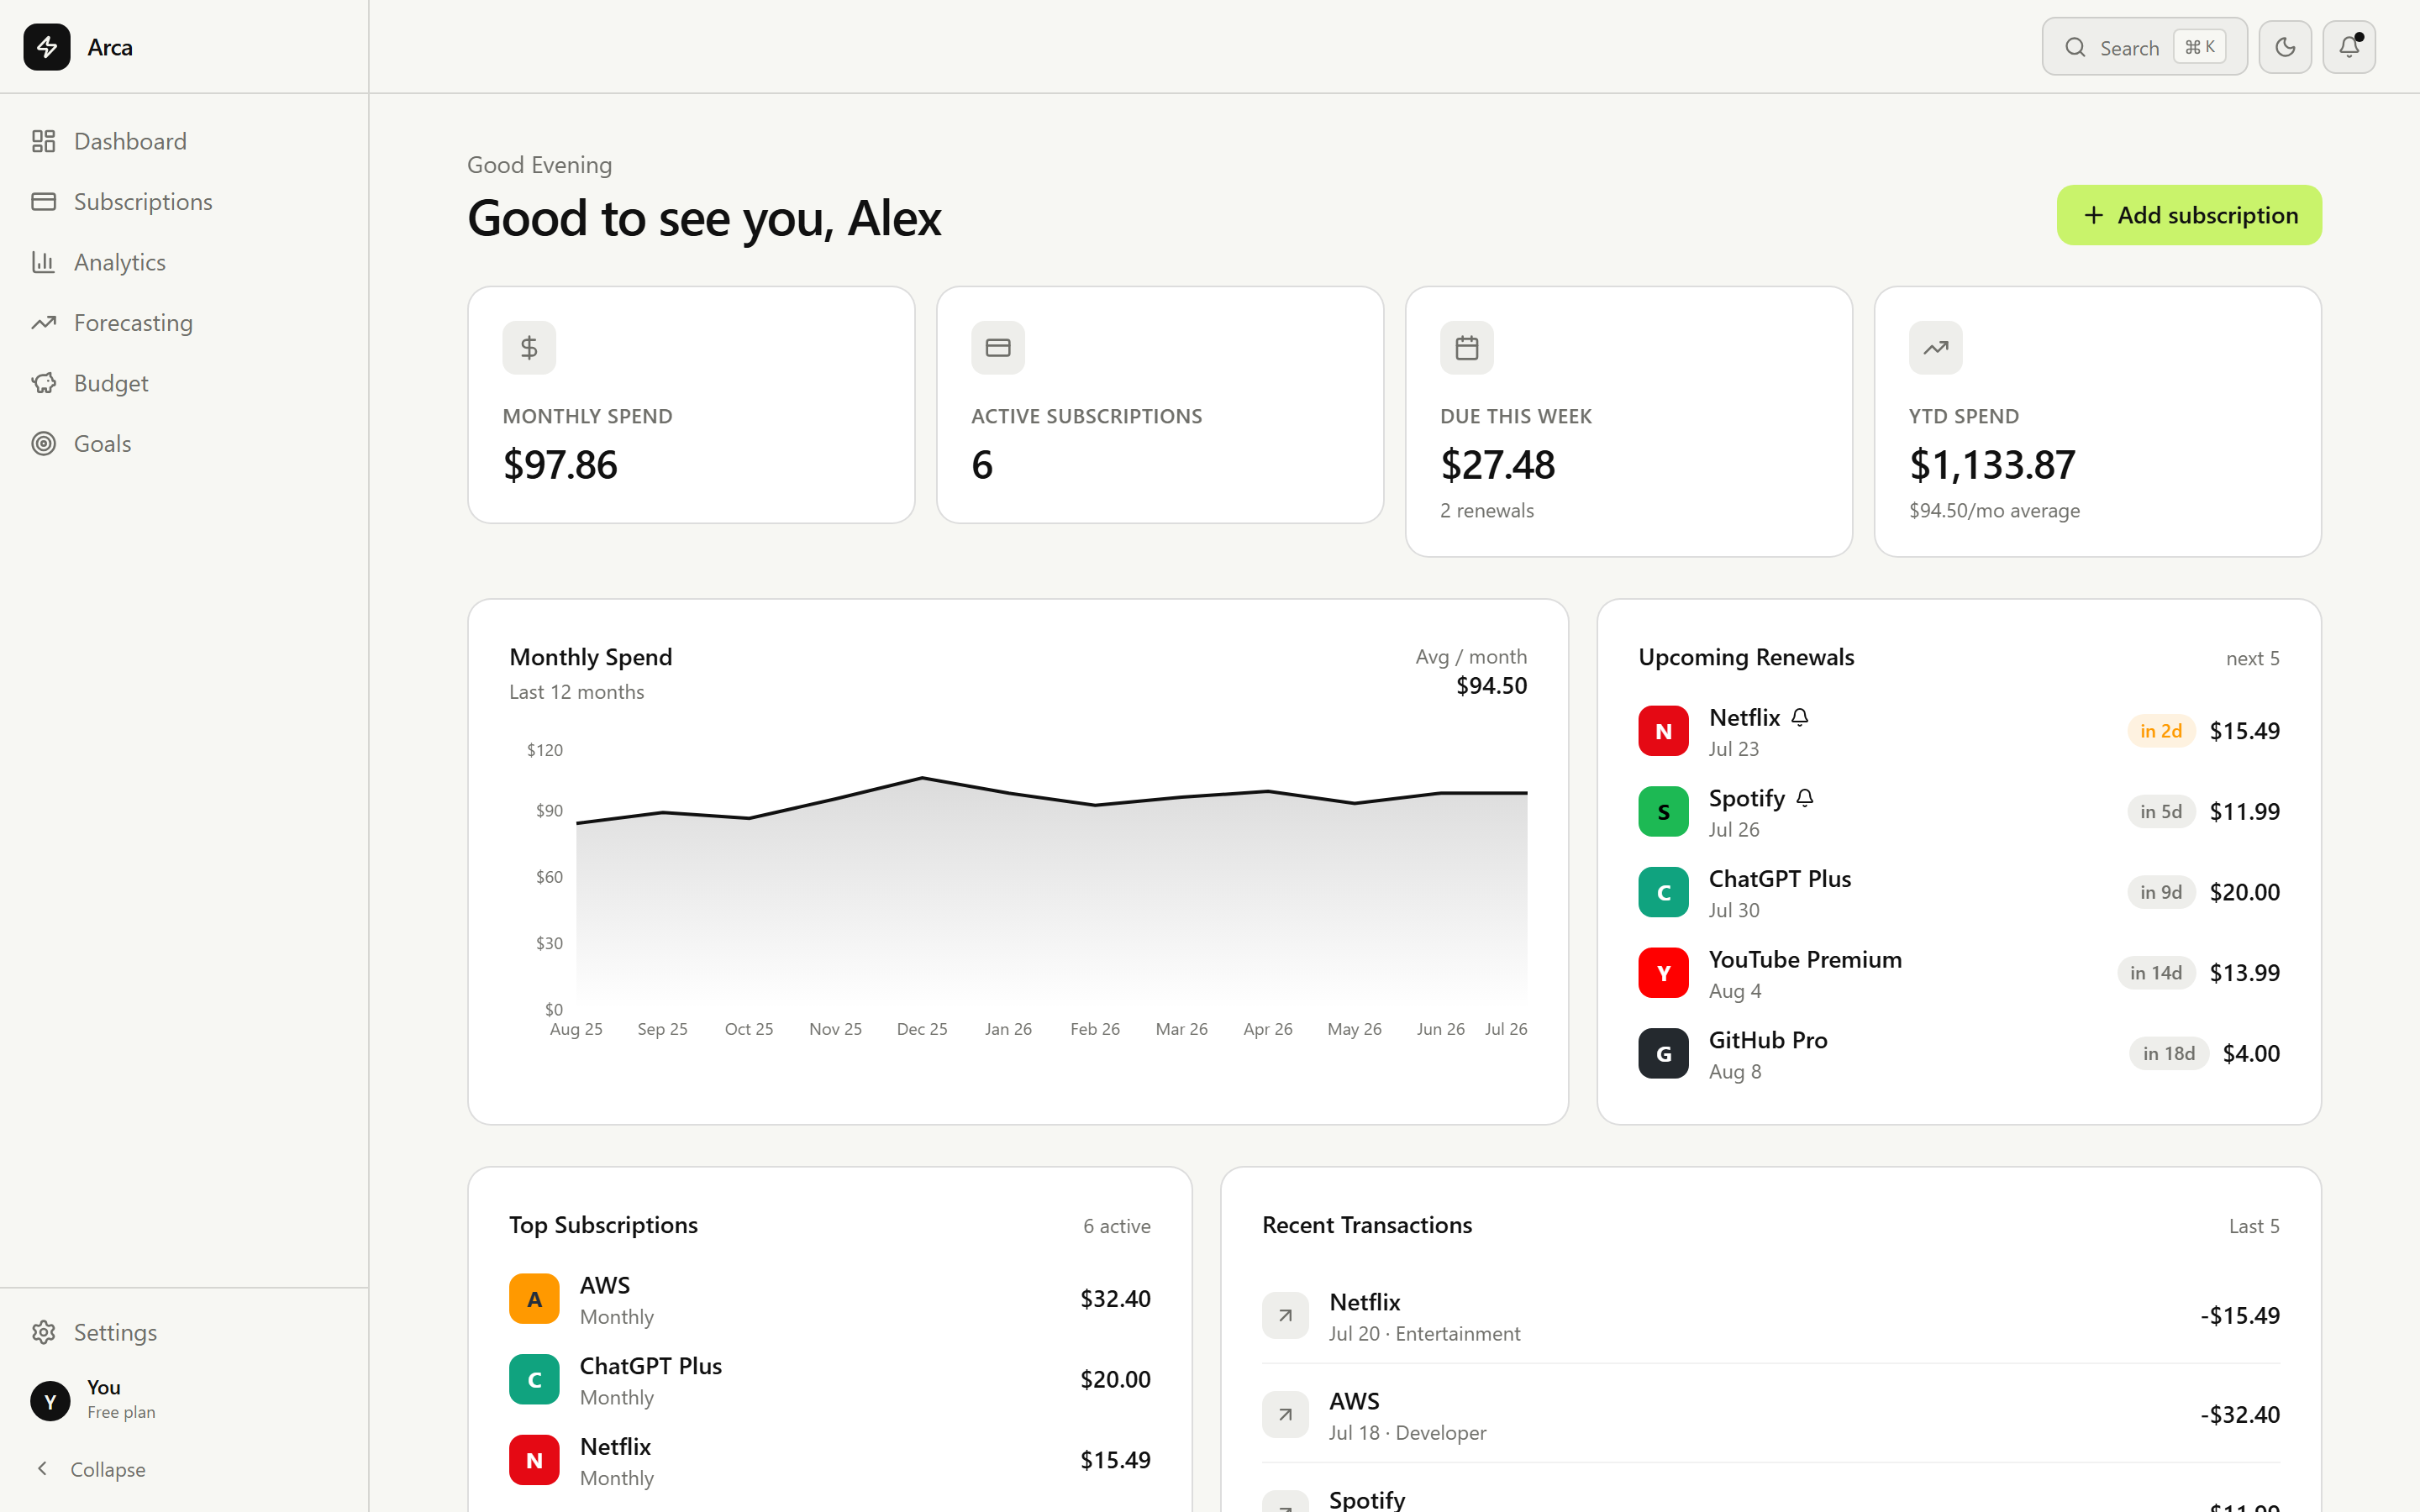
Task: Click the orange AWS A icon in Top Subscriptions
Action: (x=534, y=1299)
